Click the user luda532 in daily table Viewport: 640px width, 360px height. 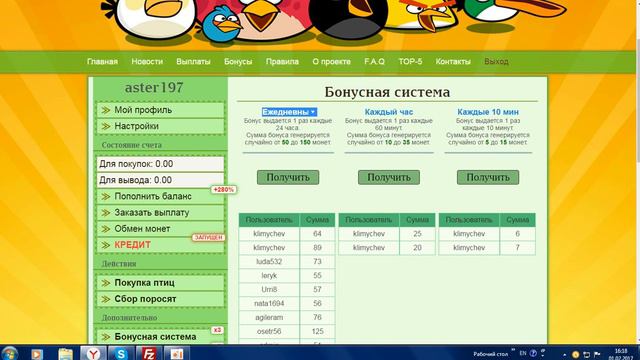tap(269, 262)
